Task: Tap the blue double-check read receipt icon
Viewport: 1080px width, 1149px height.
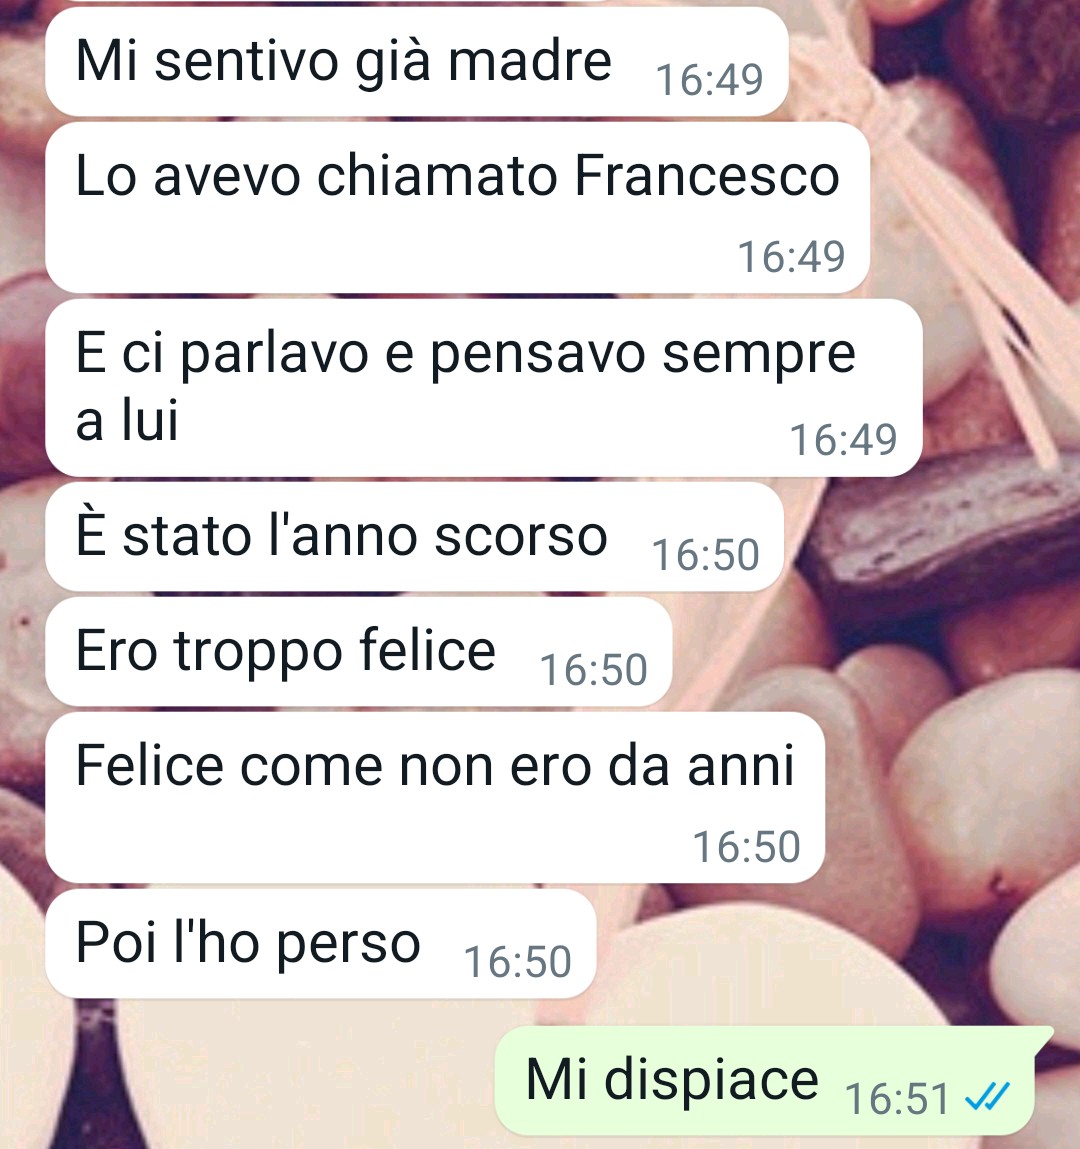Action: click(x=987, y=1096)
